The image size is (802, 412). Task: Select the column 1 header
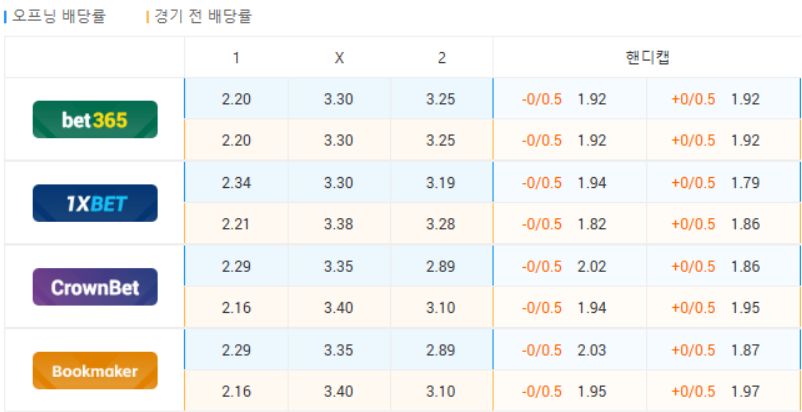point(236,58)
